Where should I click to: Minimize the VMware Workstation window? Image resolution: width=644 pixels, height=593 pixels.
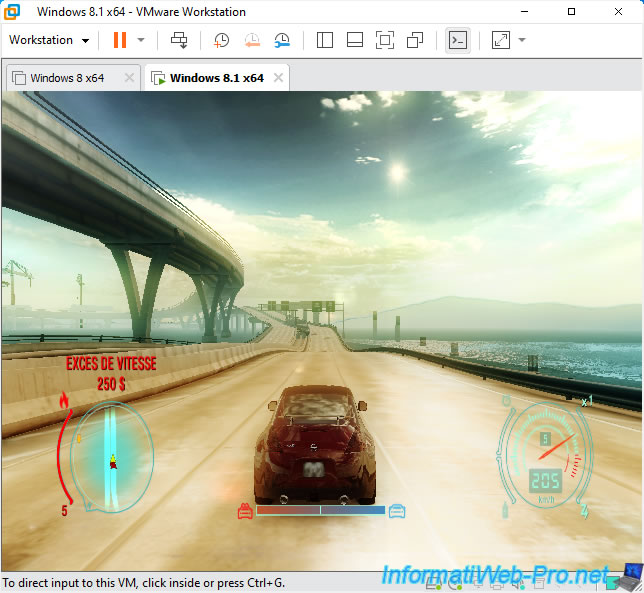(x=524, y=11)
